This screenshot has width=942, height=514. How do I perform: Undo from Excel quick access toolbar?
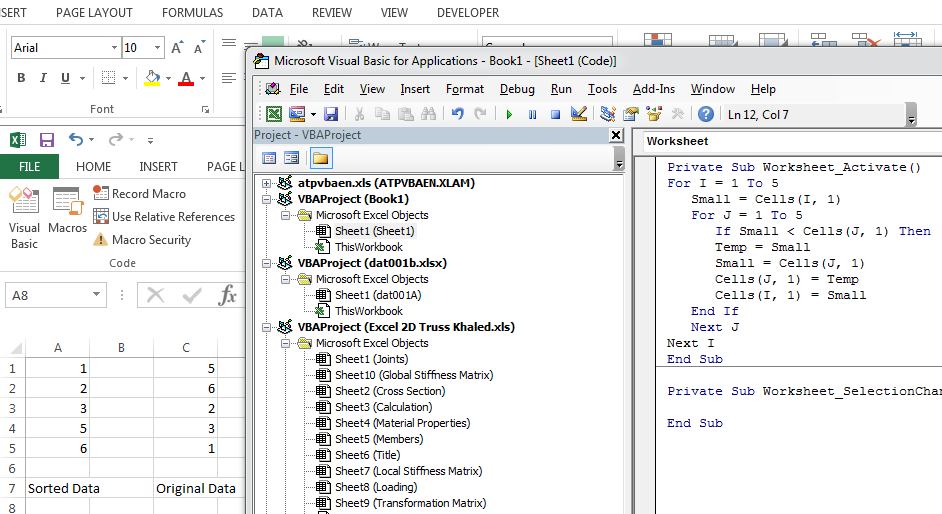76,140
